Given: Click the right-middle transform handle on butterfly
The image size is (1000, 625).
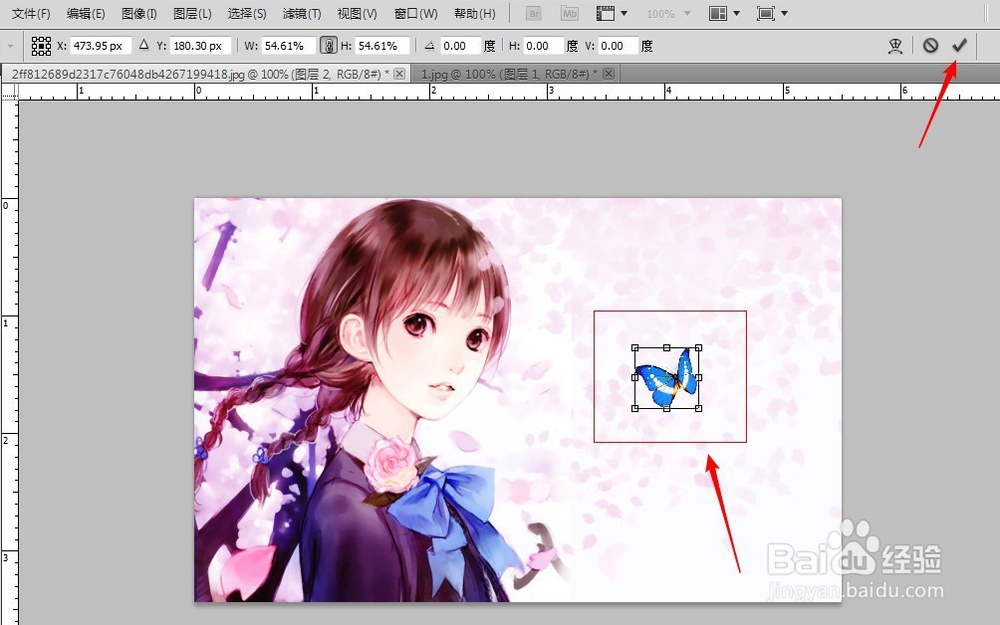Looking at the screenshot, I should (698, 378).
